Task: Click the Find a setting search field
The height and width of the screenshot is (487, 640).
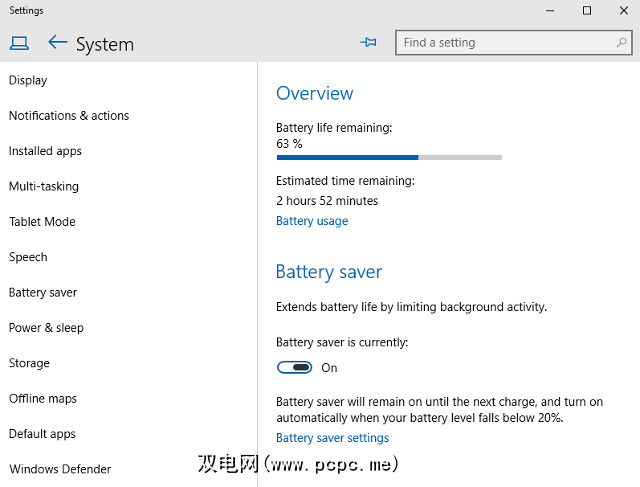Action: 505,43
